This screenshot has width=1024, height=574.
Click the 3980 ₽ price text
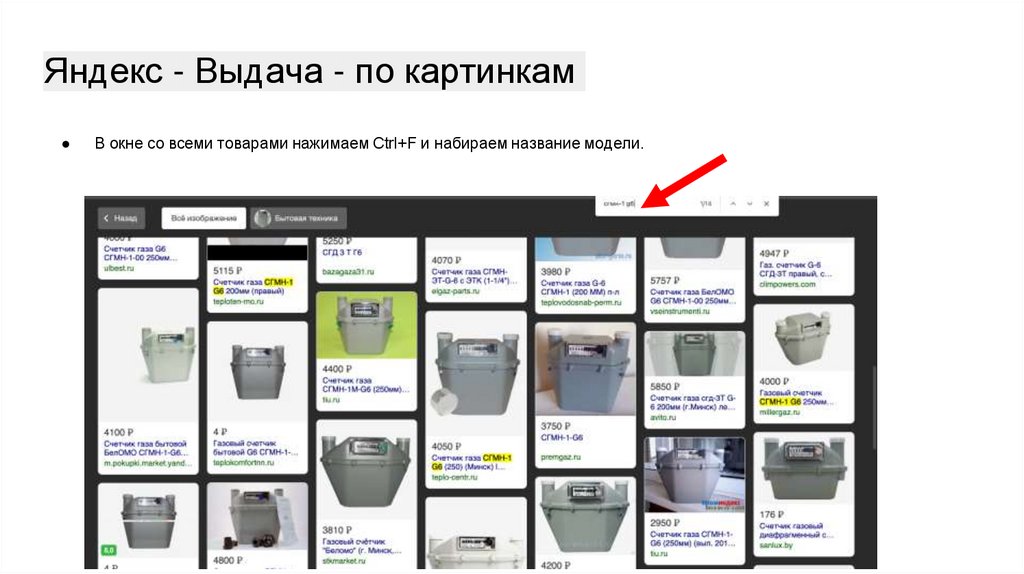point(555,271)
